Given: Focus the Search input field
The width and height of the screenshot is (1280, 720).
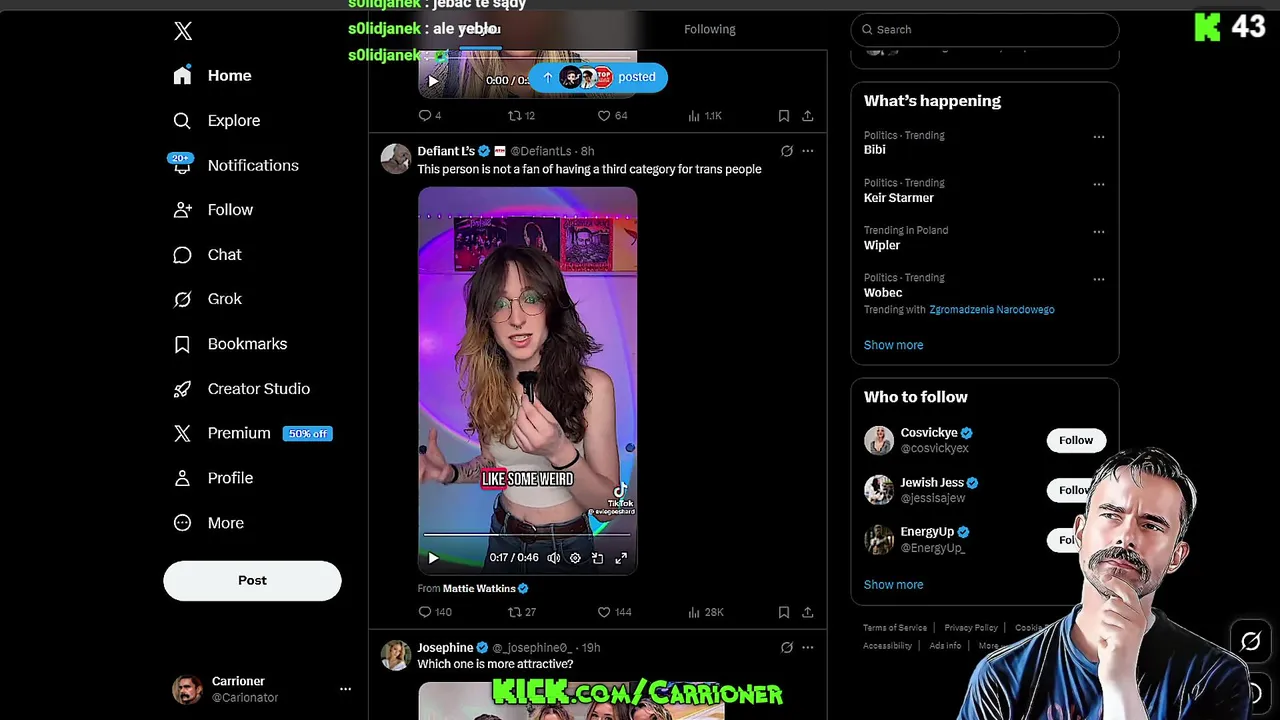Looking at the screenshot, I should tap(985, 29).
